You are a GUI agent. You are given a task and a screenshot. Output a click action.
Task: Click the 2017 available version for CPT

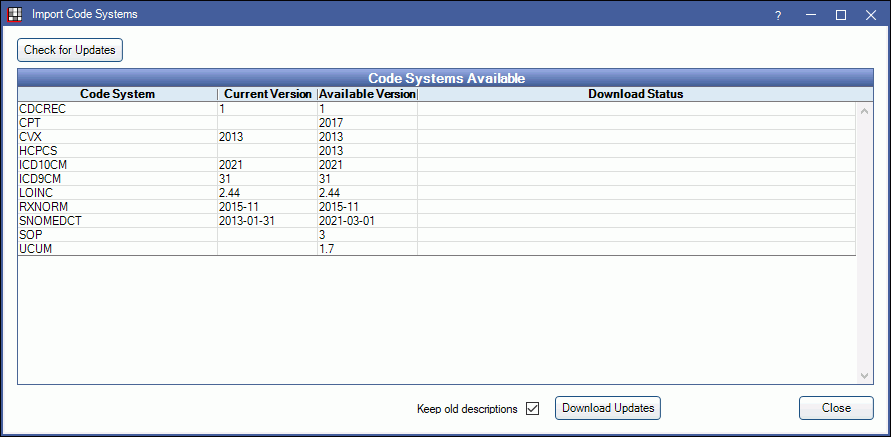click(331, 123)
